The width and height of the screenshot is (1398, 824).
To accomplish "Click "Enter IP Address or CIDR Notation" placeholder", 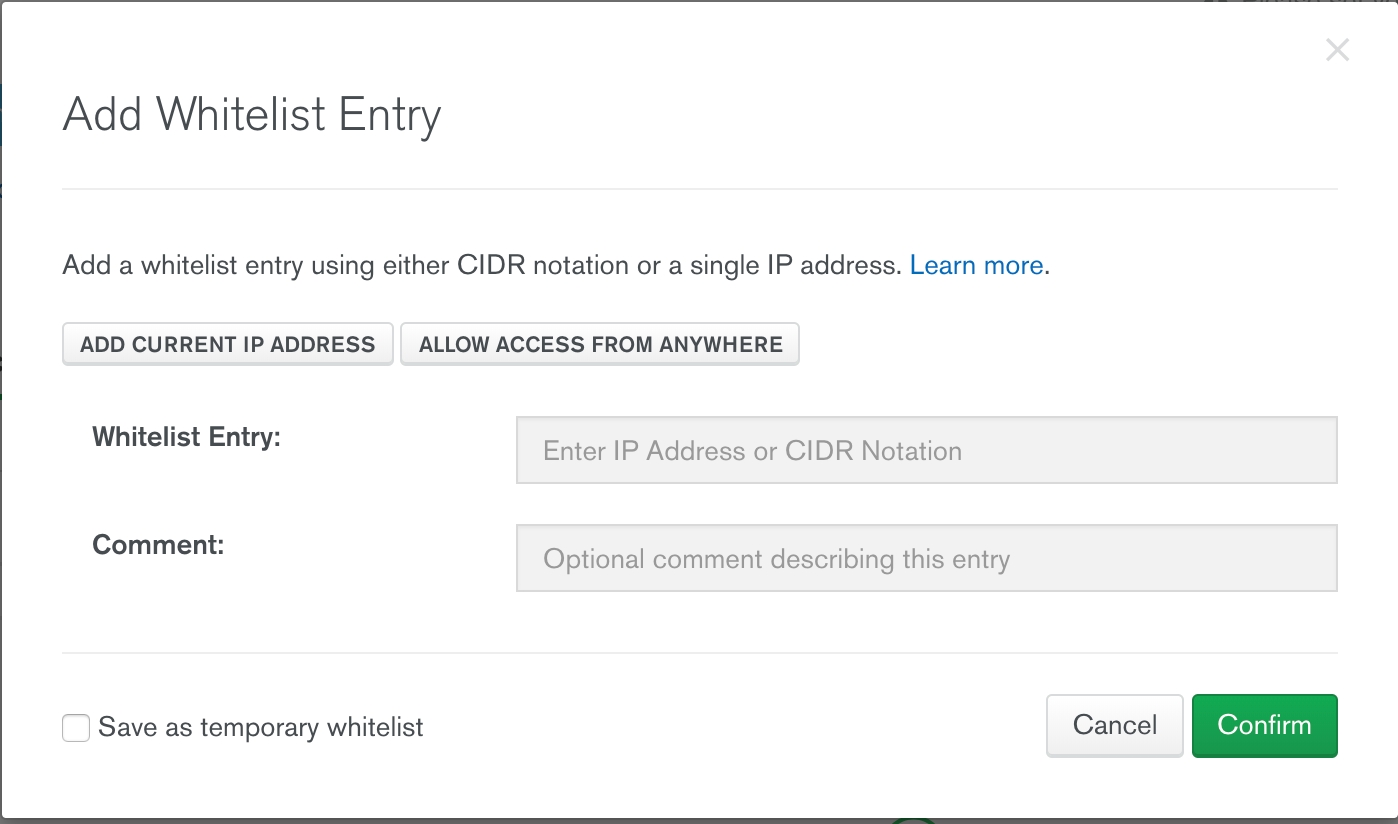I will (752, 451).
